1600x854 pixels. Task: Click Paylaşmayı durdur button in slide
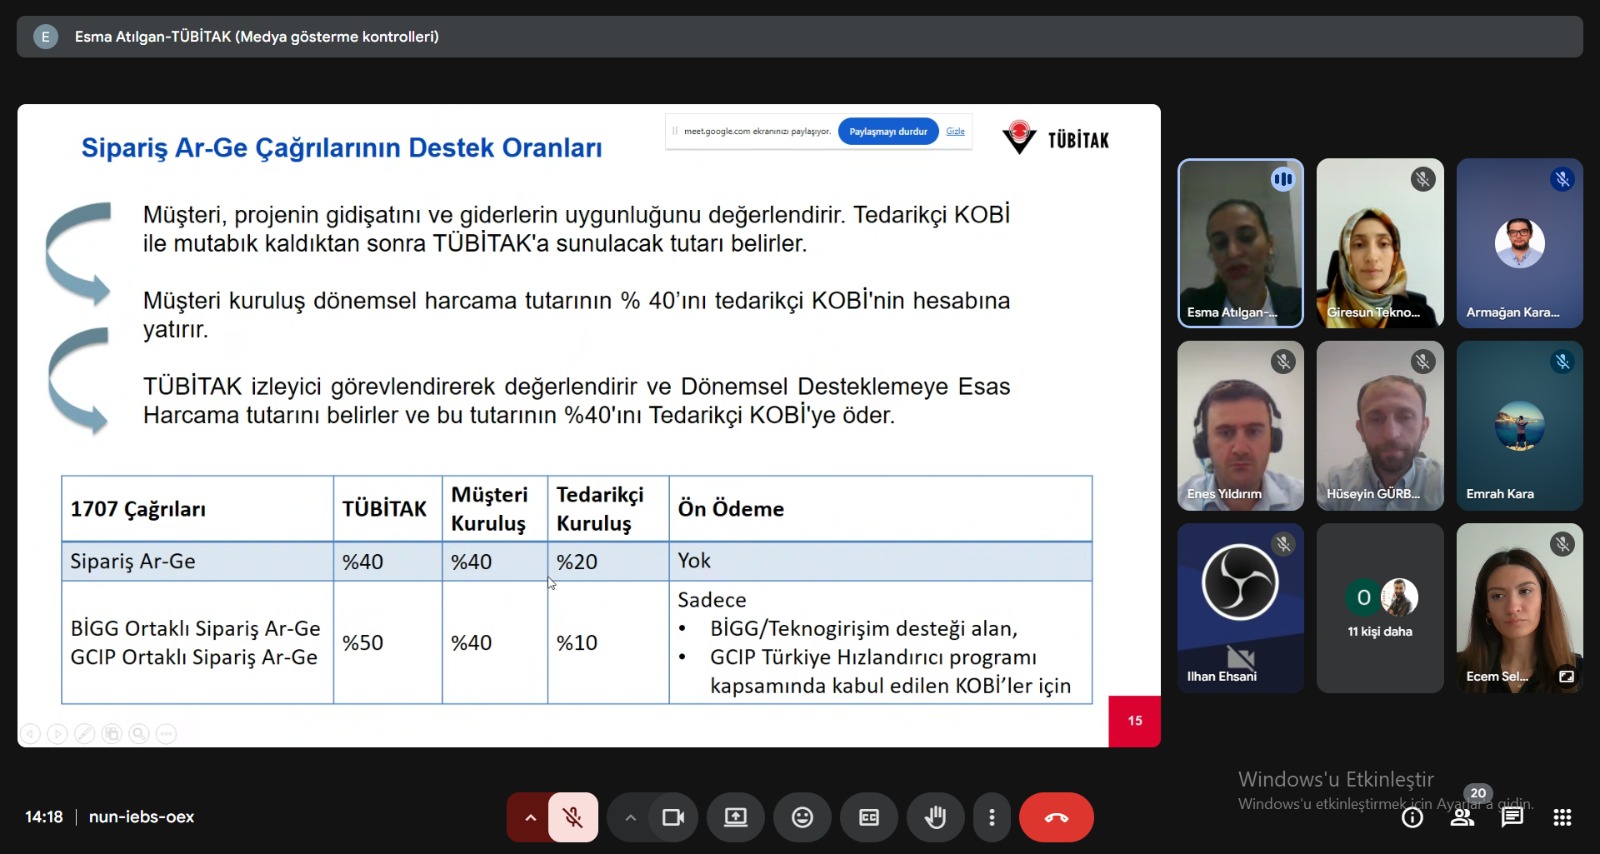pos(888,131)
